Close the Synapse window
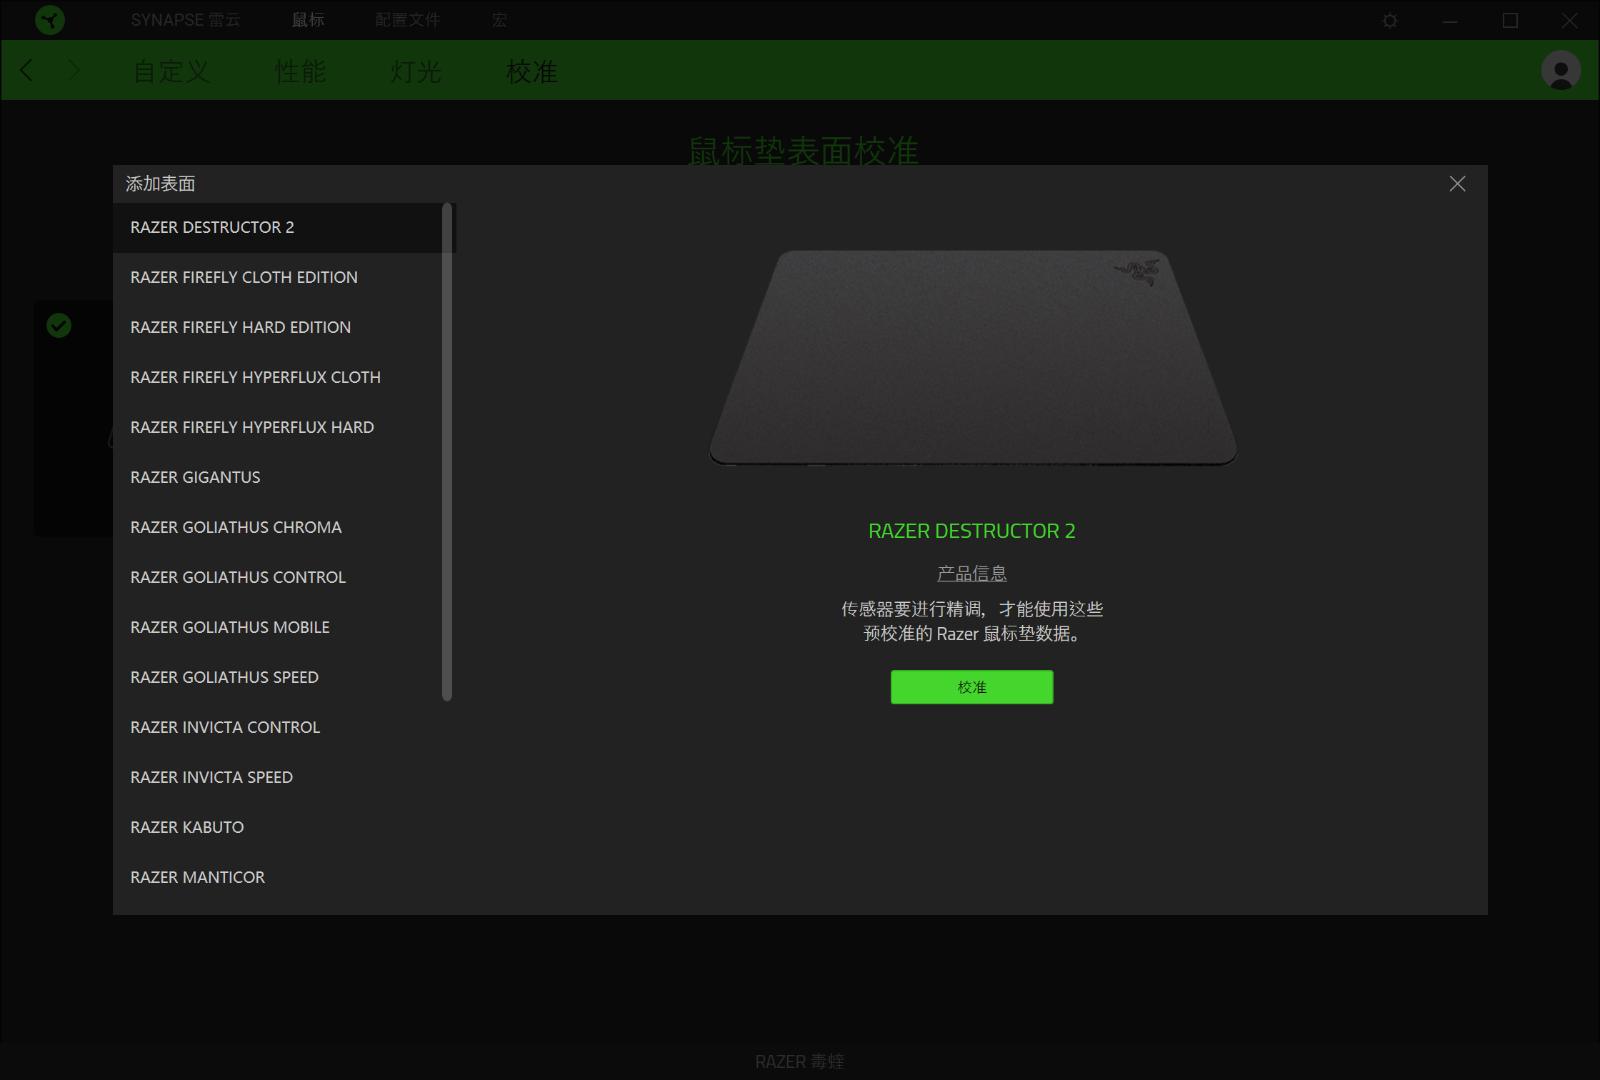 pyautogui.click(x=1570, y=20)
